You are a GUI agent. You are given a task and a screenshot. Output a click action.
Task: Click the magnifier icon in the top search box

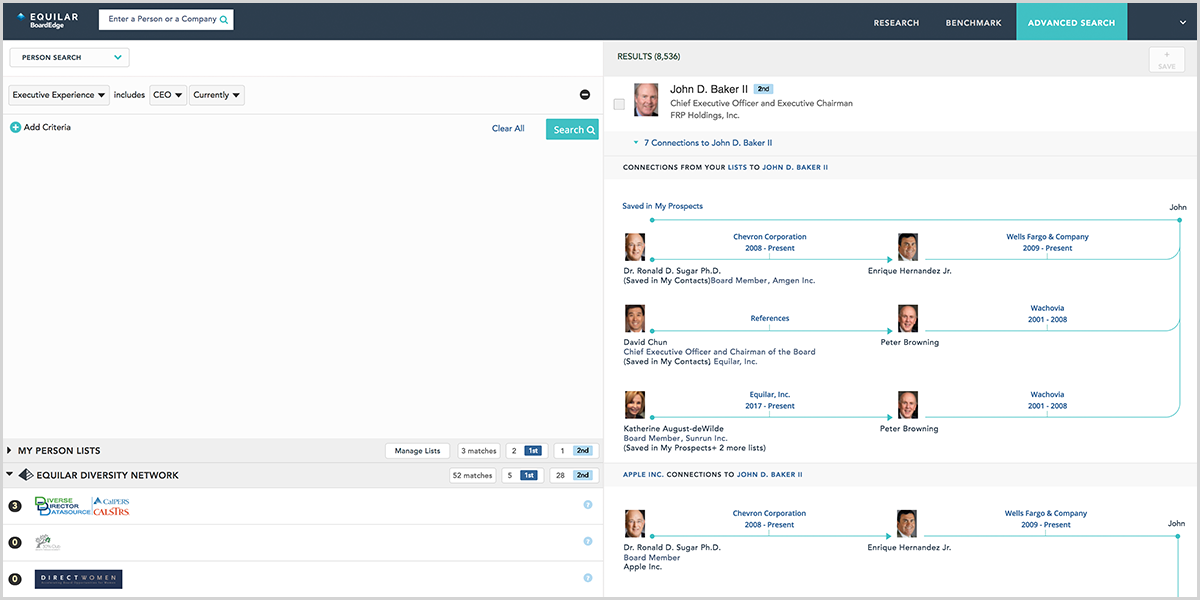click(224, 19)
